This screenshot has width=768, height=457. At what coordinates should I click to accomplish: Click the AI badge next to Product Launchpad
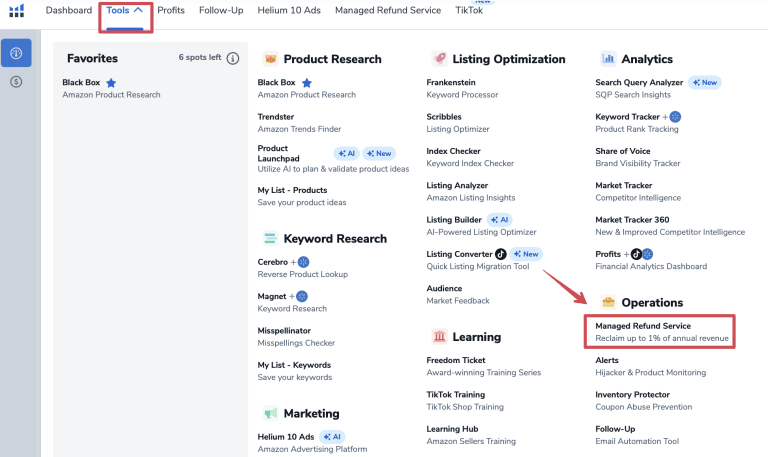[x=347, y=153]
